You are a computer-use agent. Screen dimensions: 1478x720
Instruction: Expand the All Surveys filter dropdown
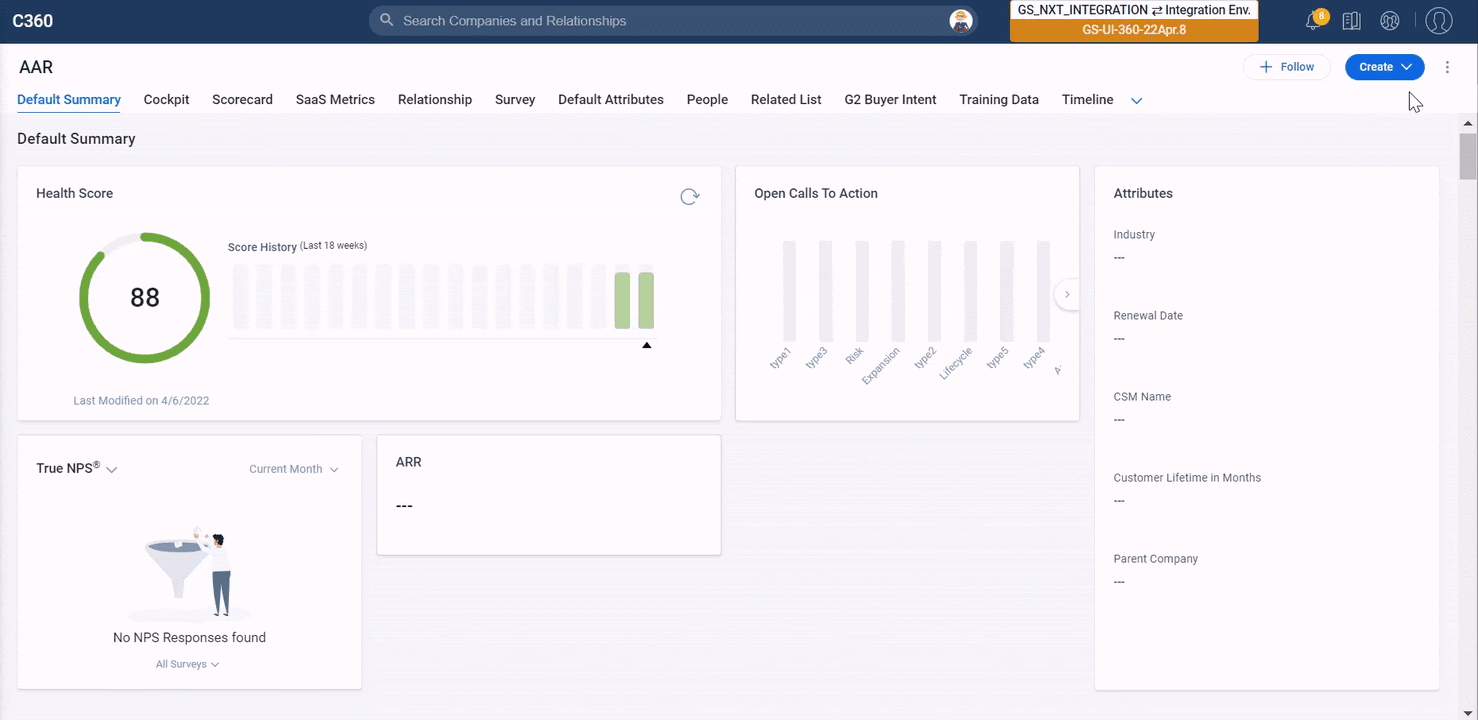(187, 664)
